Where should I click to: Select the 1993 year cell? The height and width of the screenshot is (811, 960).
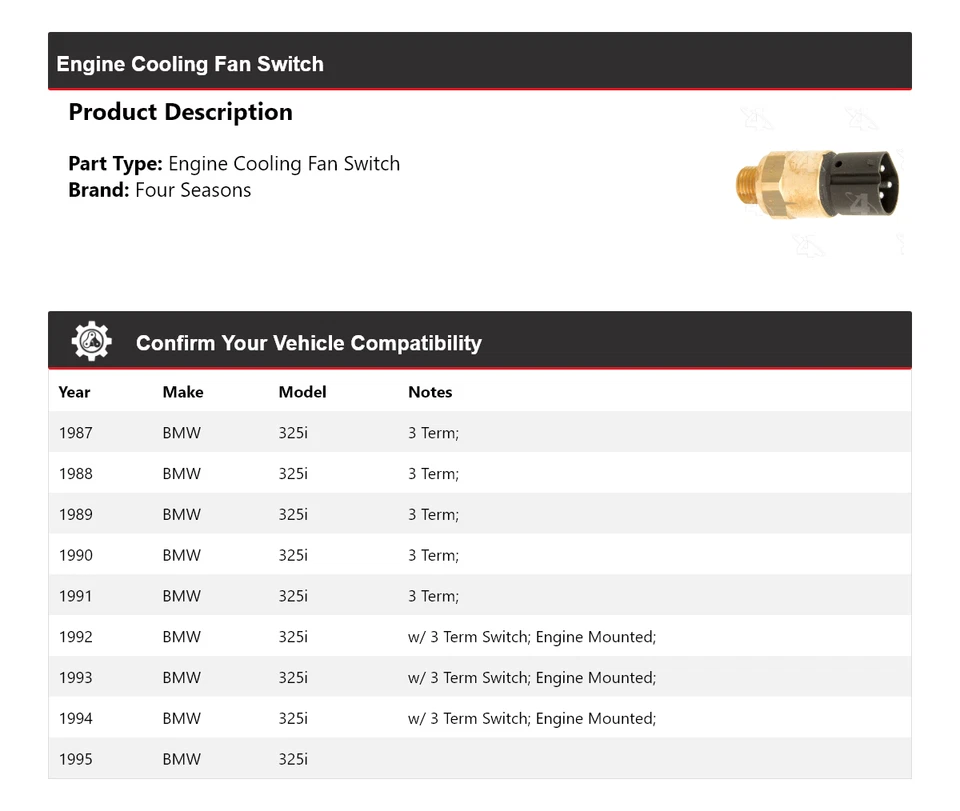click(x=75, y=678)
